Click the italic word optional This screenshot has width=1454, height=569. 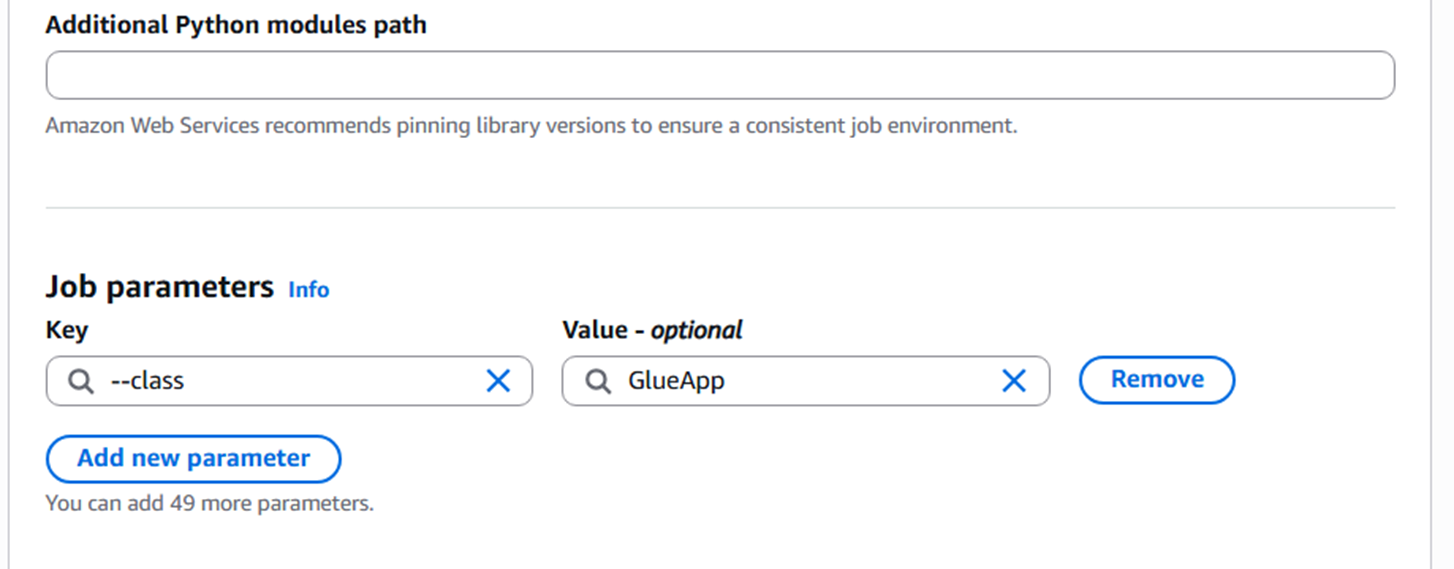pos(697,330)
